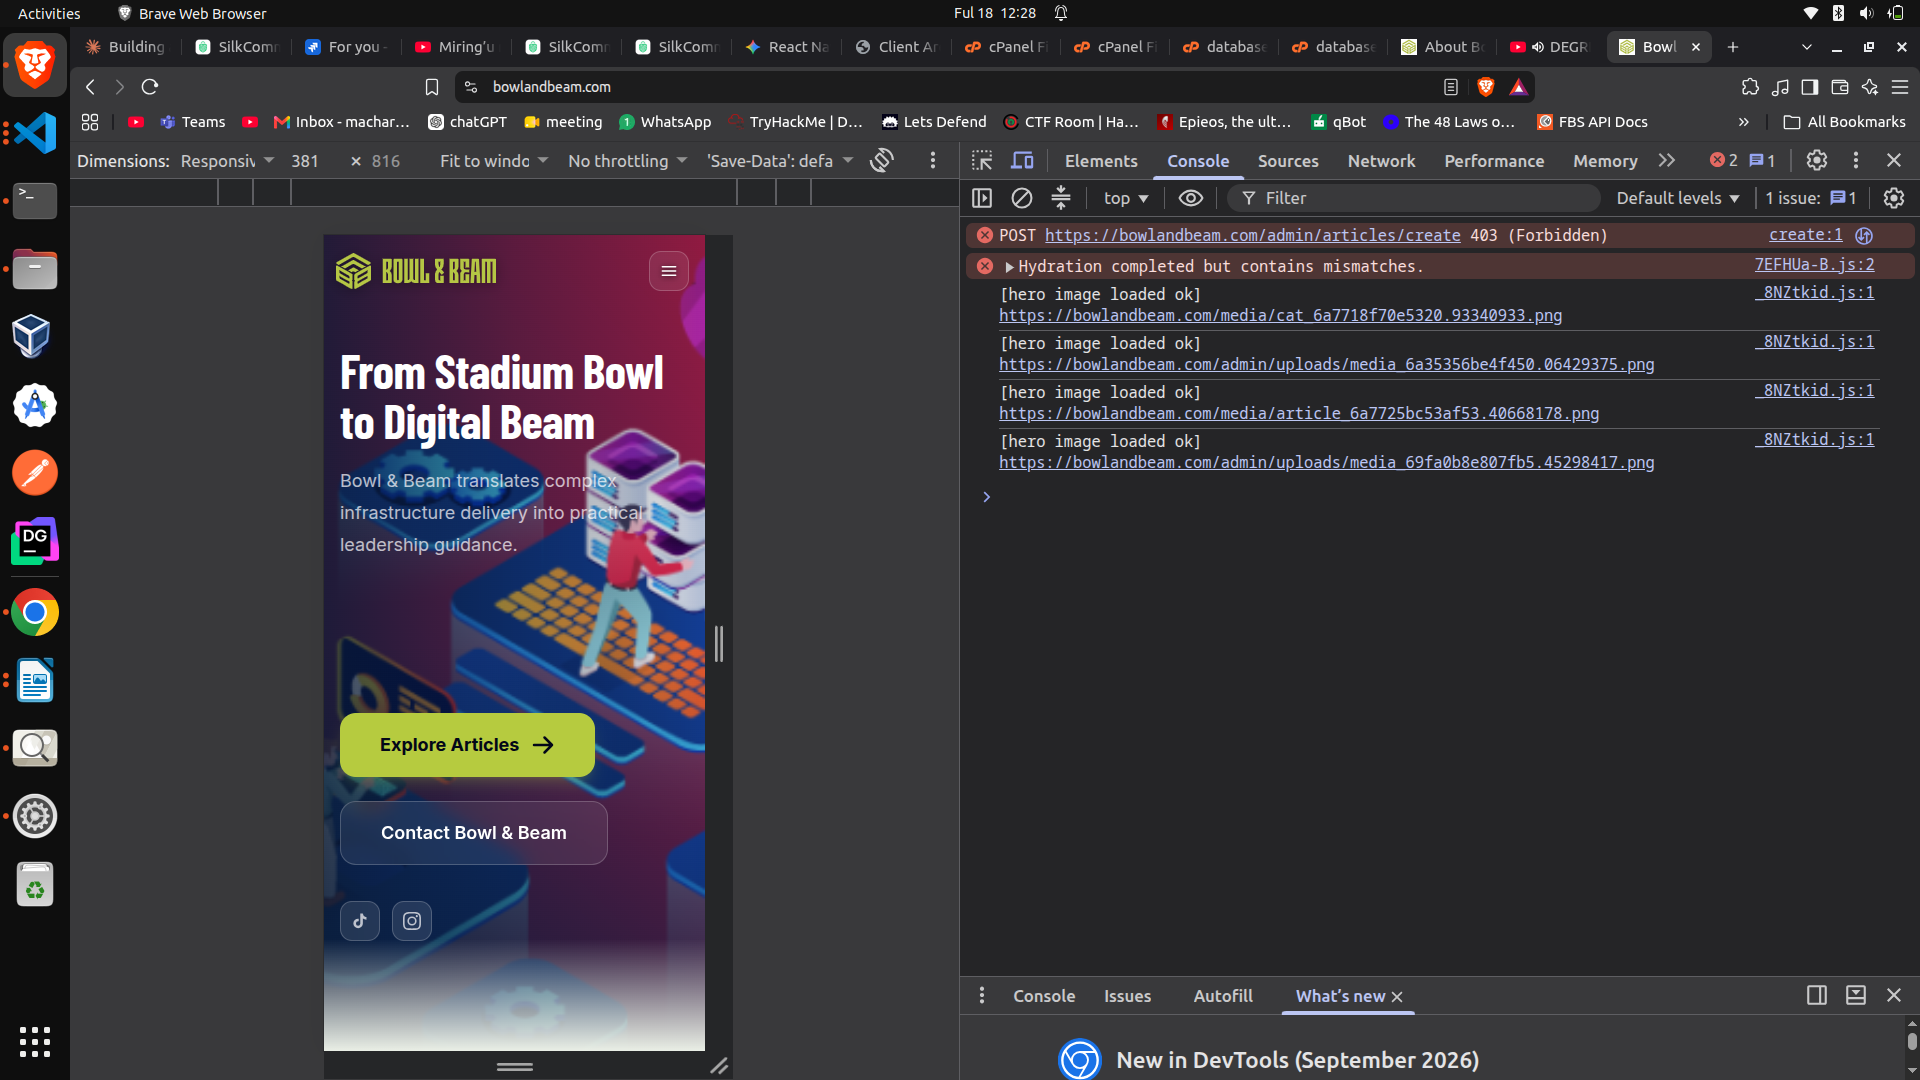Screen dimensions: 1920x1080
Task: Select the Issues drawer tab
Action: tap(1127, 996)
